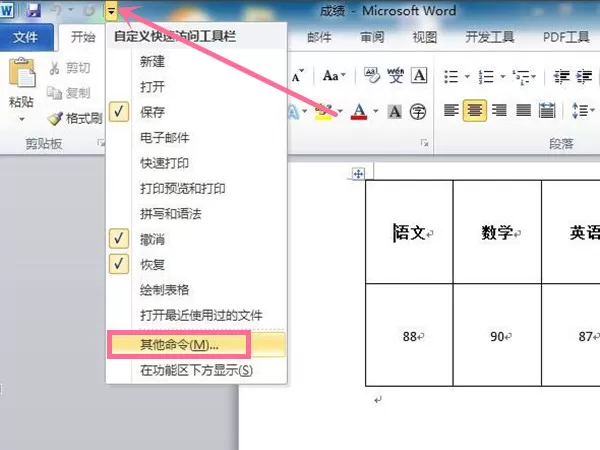Screen dimensions: 600x450
Task: Select 新建 in the customize menu
Action: point(196,61)
